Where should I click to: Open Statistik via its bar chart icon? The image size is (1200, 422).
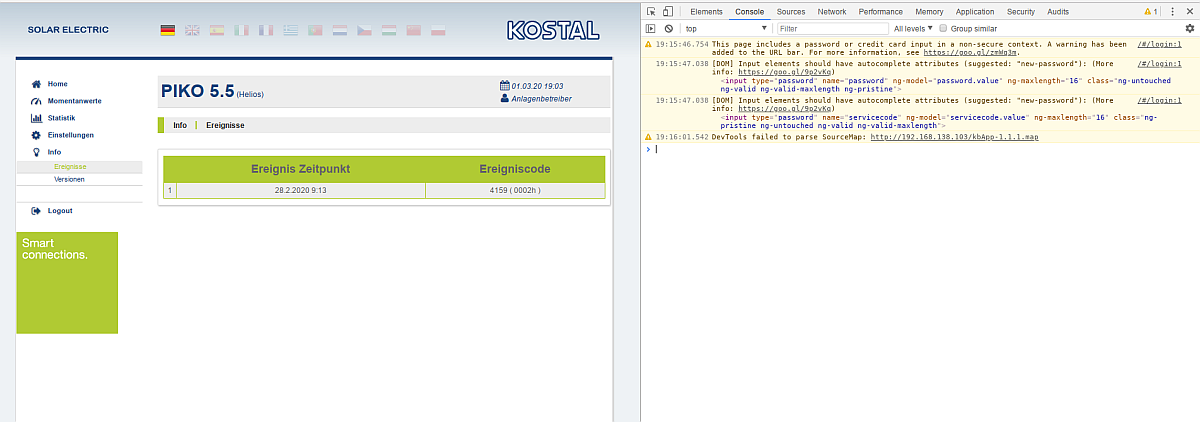point(36,118)
